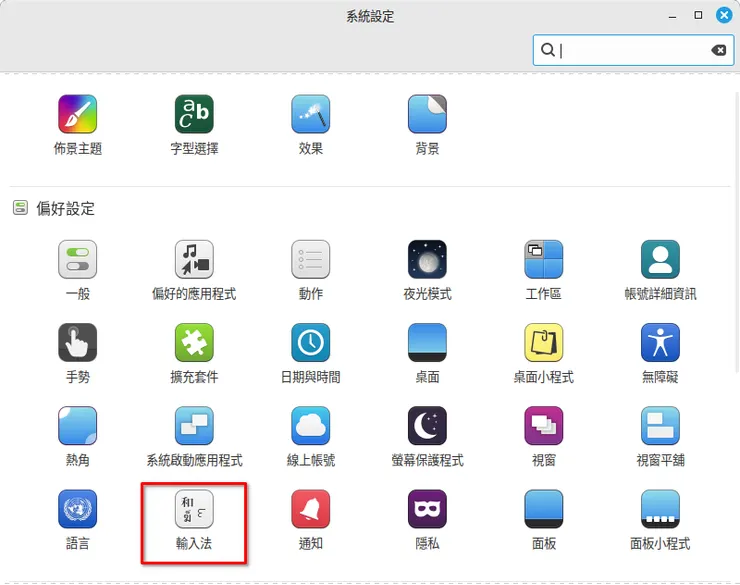The image size is (740, 585).
Task: Click the magnifier icon in search box
Action: pyautogui.click(x=547, y=50)
